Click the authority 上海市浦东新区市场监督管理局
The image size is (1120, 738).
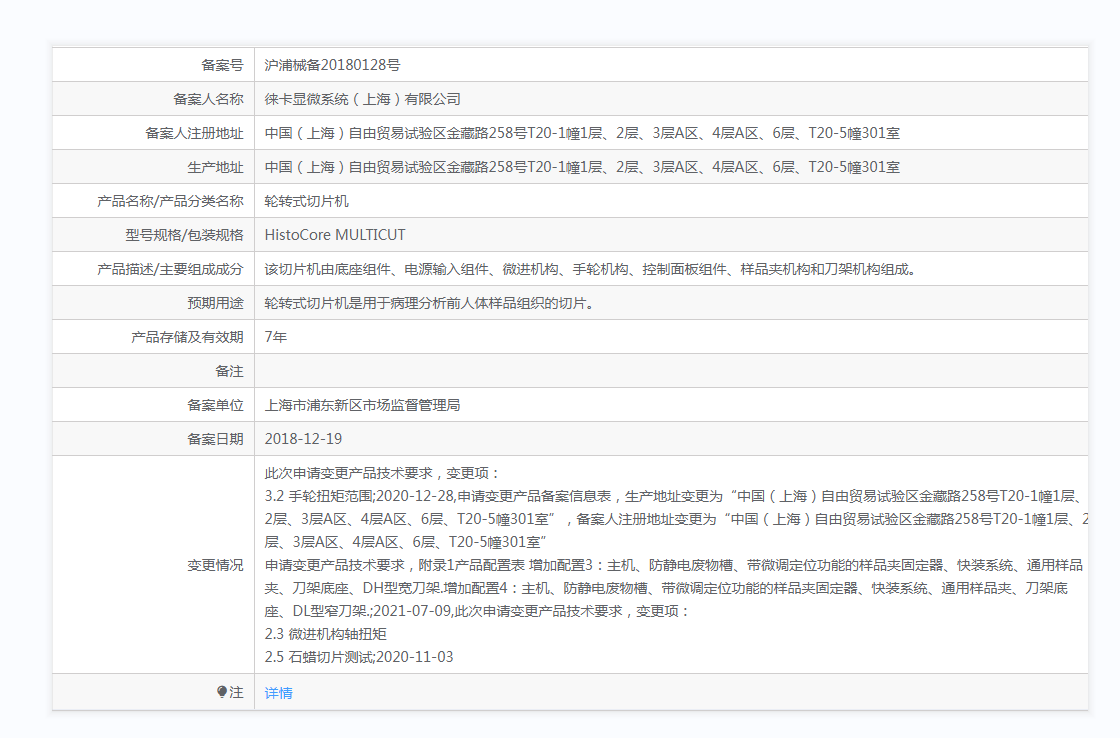(x=362, y=405)
